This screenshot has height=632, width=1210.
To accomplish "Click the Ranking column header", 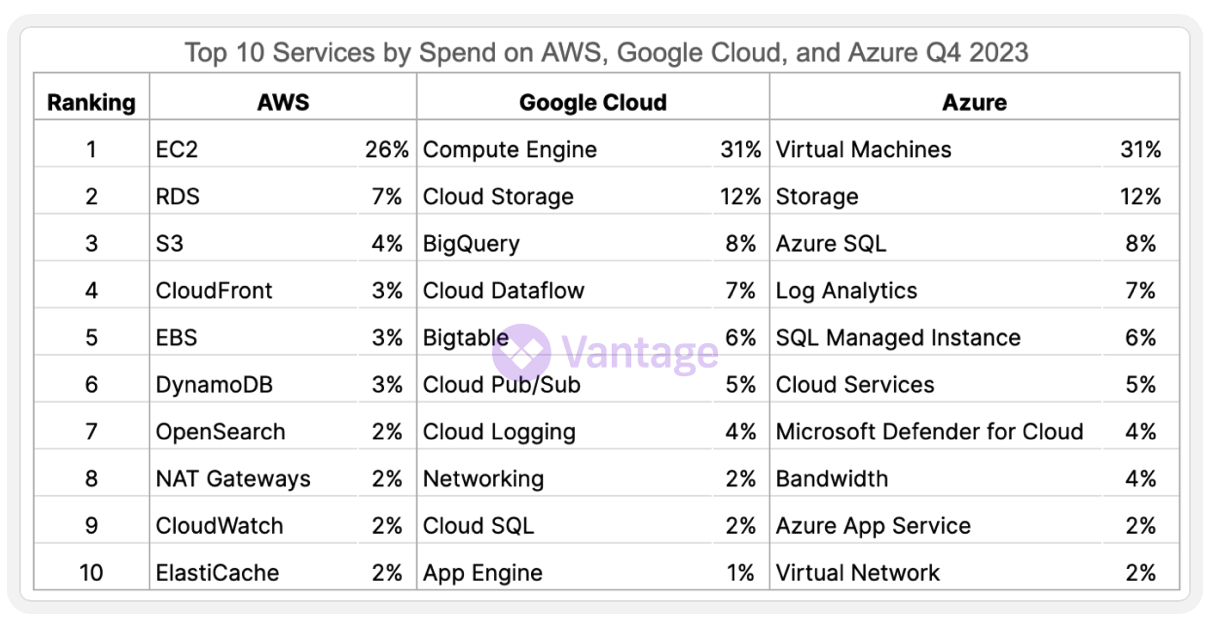I will coord(91,102).
